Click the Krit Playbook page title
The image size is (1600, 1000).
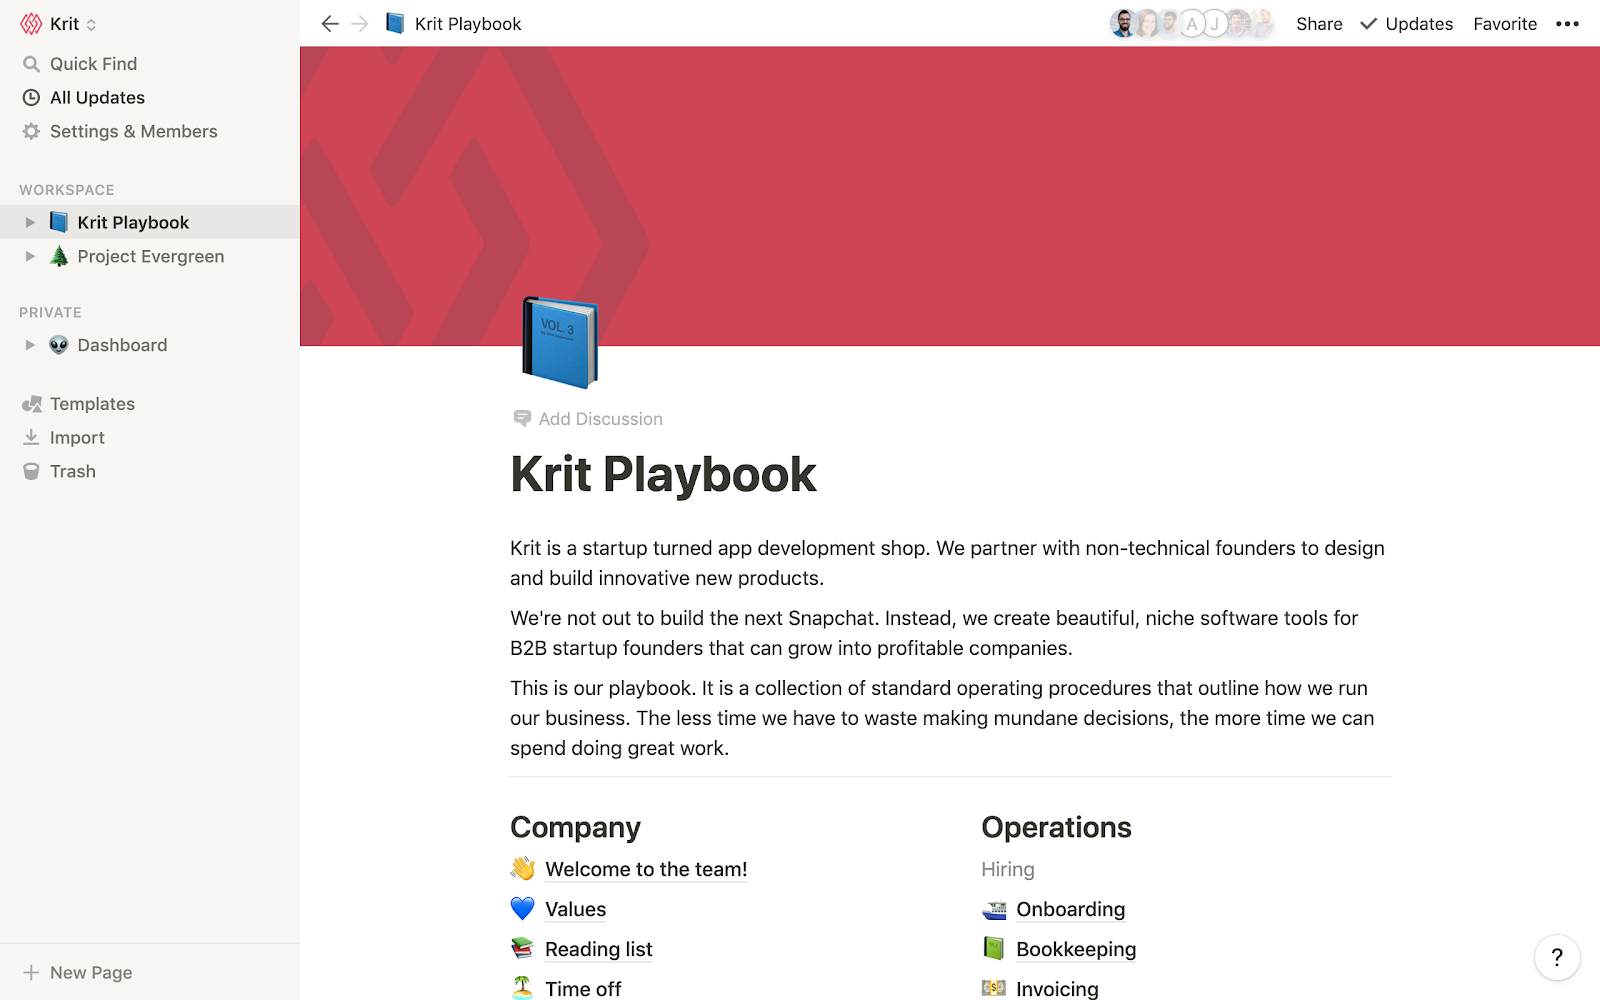click(x=663, y=474)
